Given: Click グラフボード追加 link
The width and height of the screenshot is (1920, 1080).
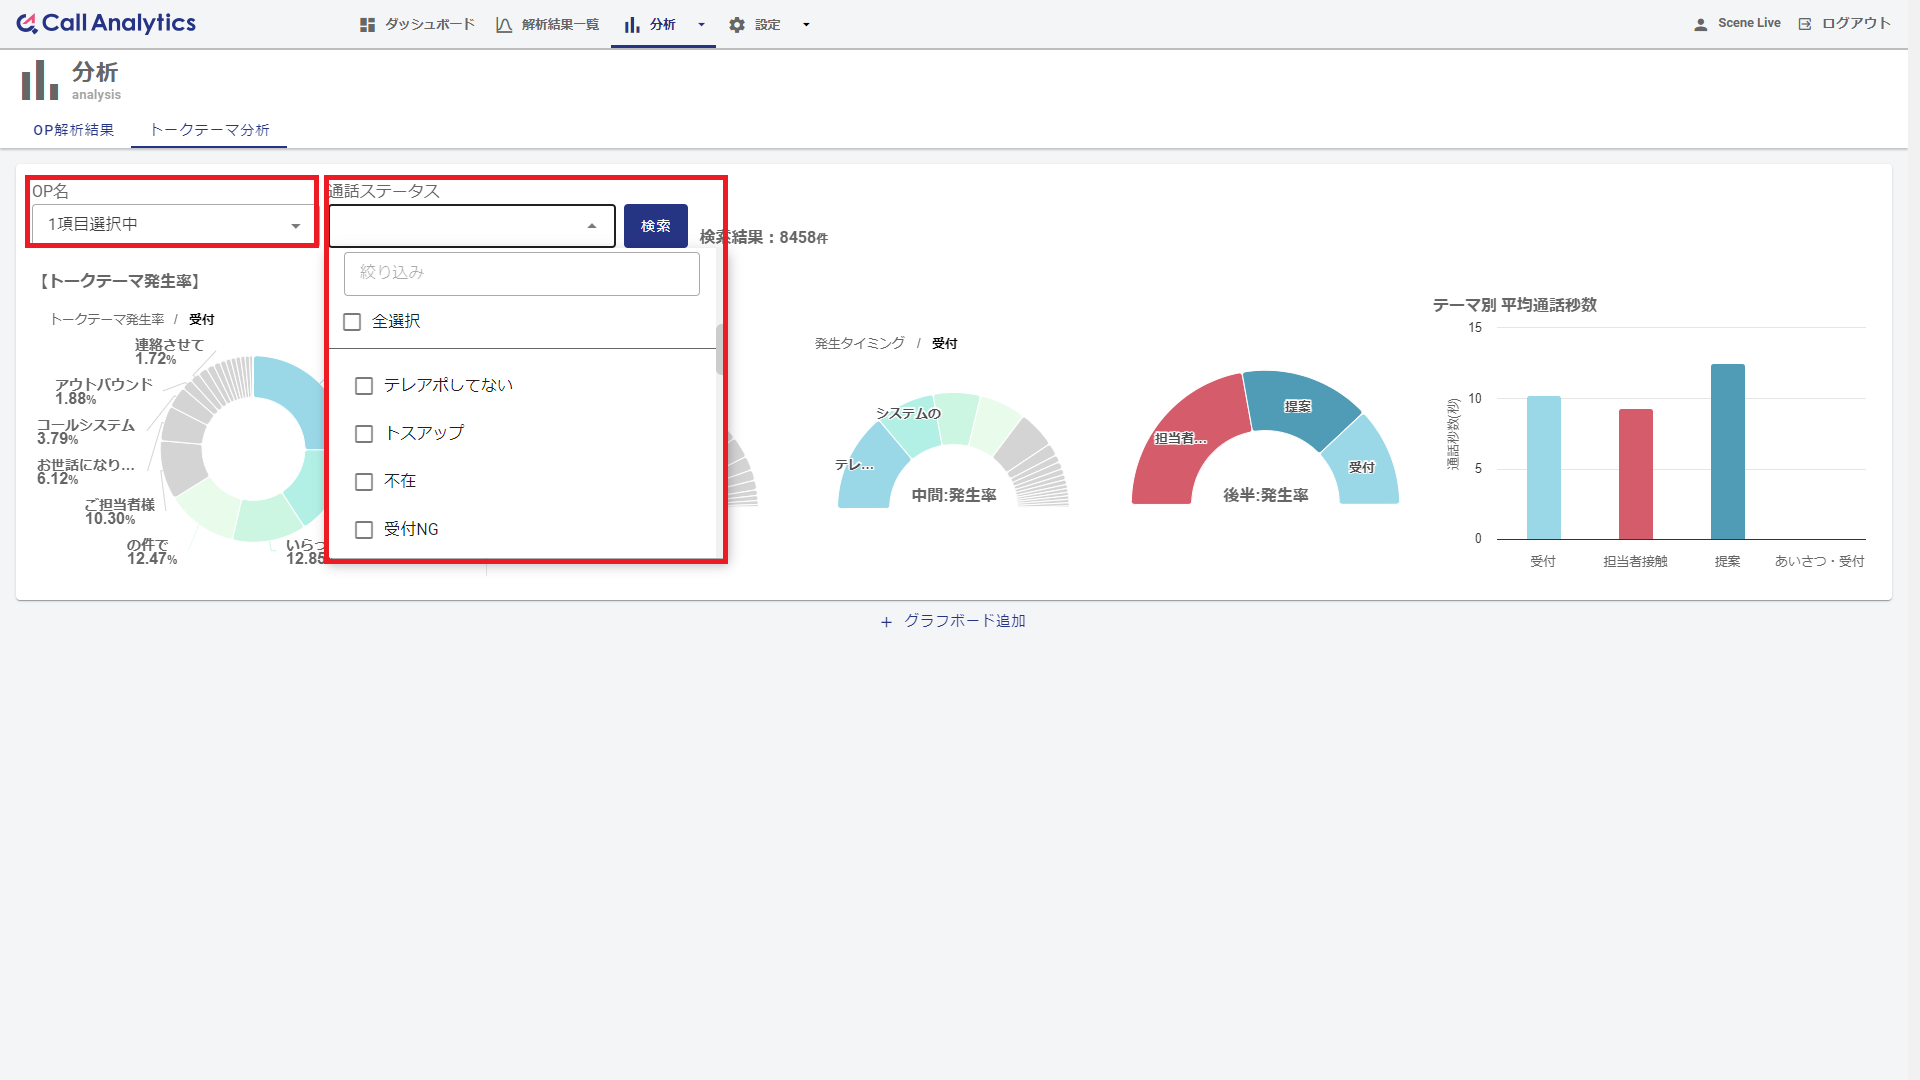Looking at the screenshot, I should click(x=951, y=621).
